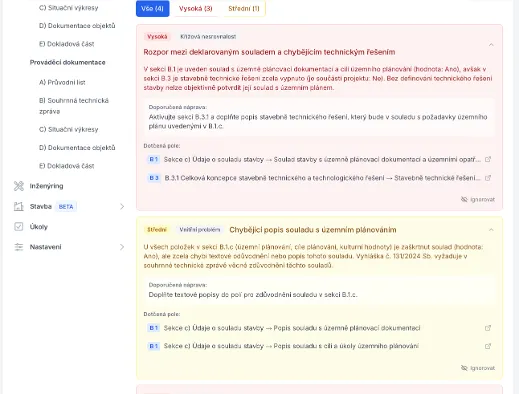
Task: Click the Nastavení sliders icon
Action: [x=19, y=247]
